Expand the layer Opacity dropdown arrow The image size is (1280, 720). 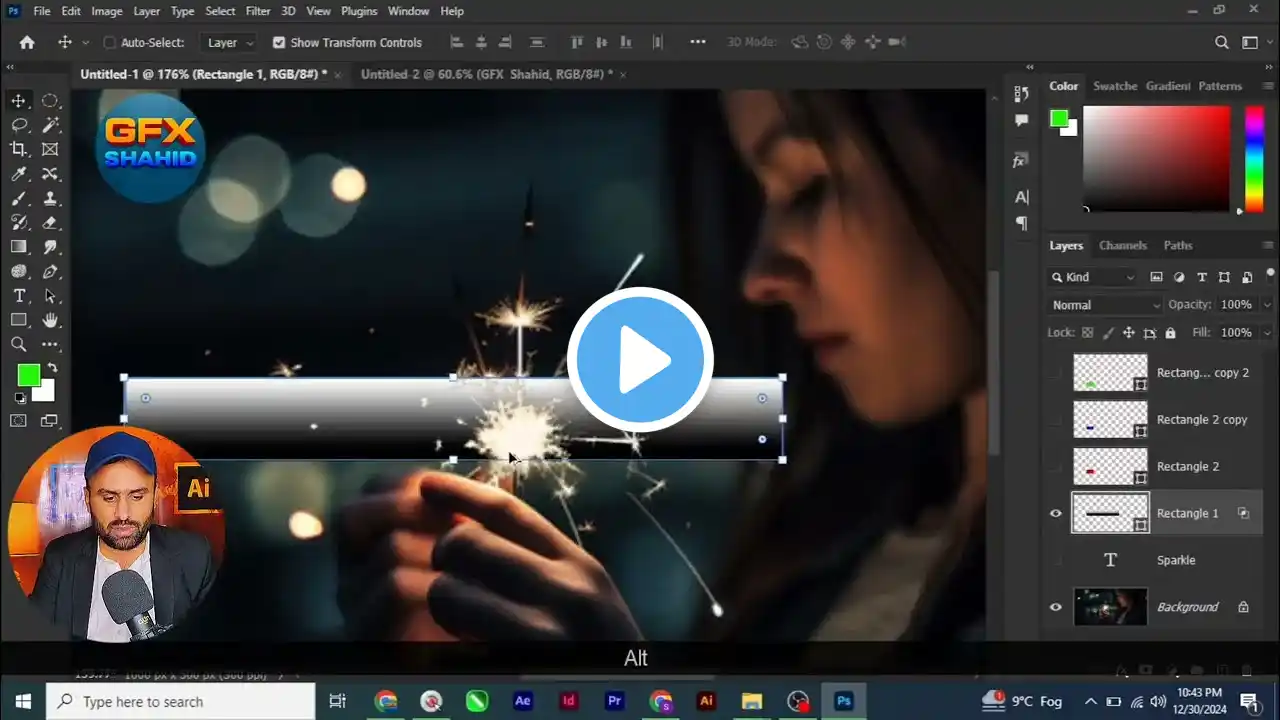coord(1267,305)
